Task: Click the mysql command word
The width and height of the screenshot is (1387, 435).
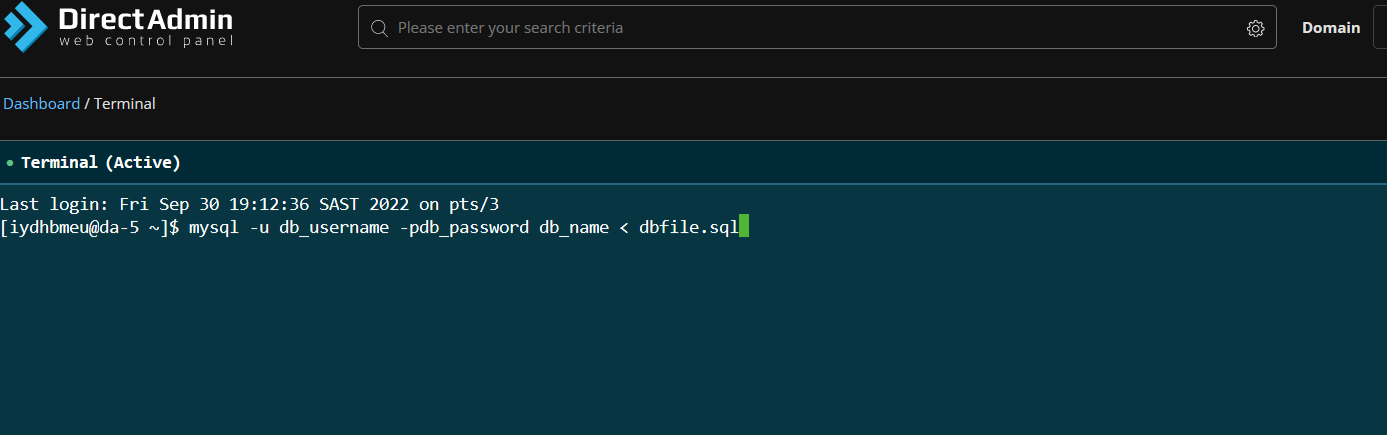Action: pyautogui.click(x=214, y=227)
